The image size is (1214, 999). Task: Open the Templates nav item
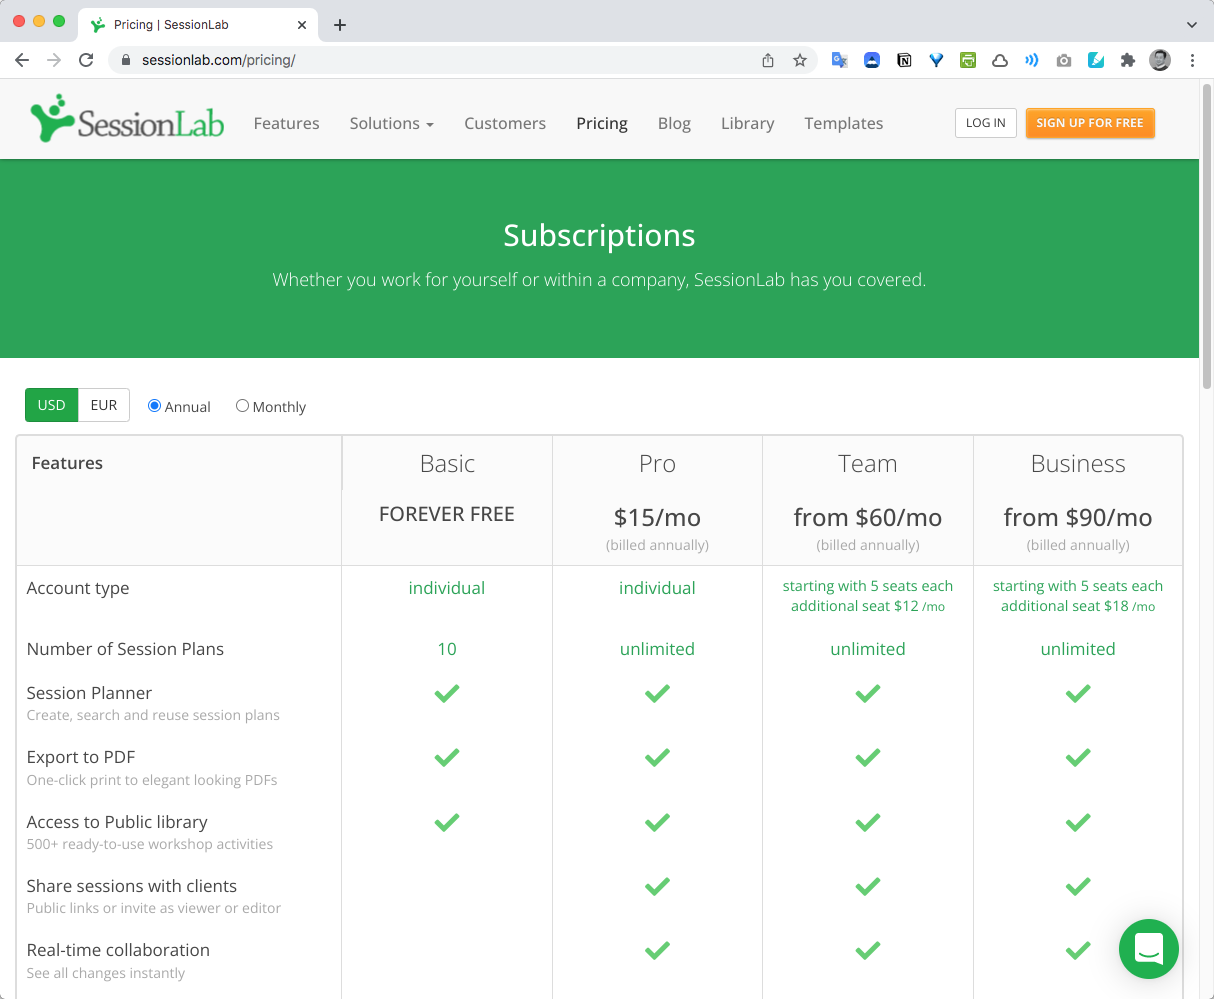point(844,123)
